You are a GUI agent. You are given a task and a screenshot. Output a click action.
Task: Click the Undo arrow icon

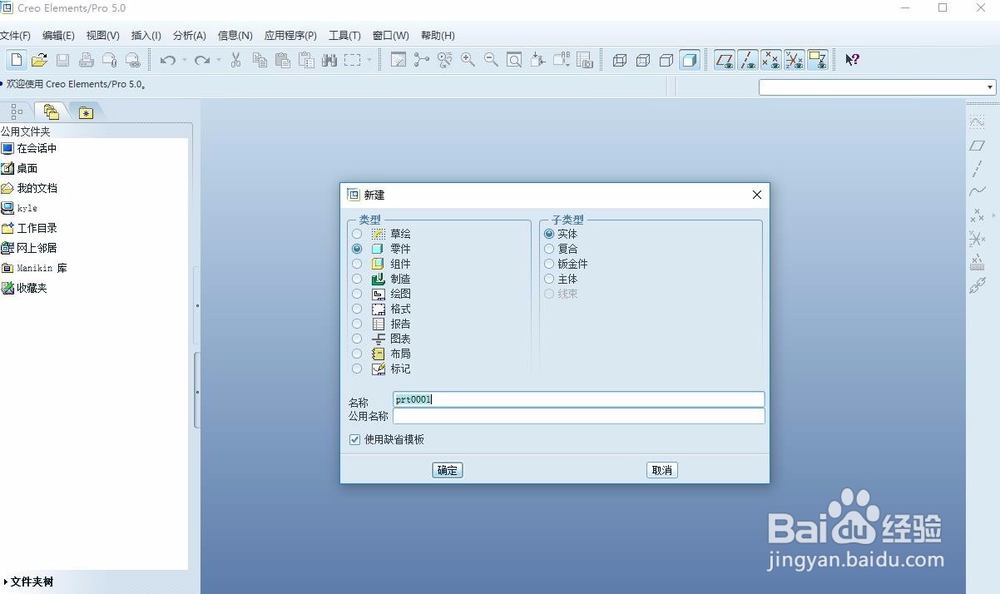[x=168, y=60]
